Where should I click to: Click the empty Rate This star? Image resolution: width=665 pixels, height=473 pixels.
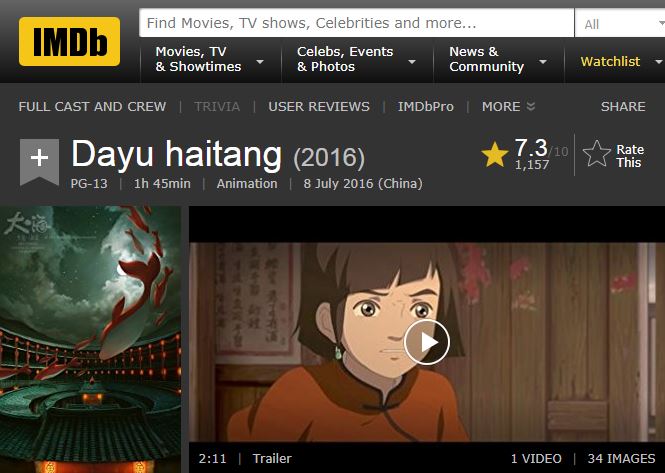coord(596,154)
